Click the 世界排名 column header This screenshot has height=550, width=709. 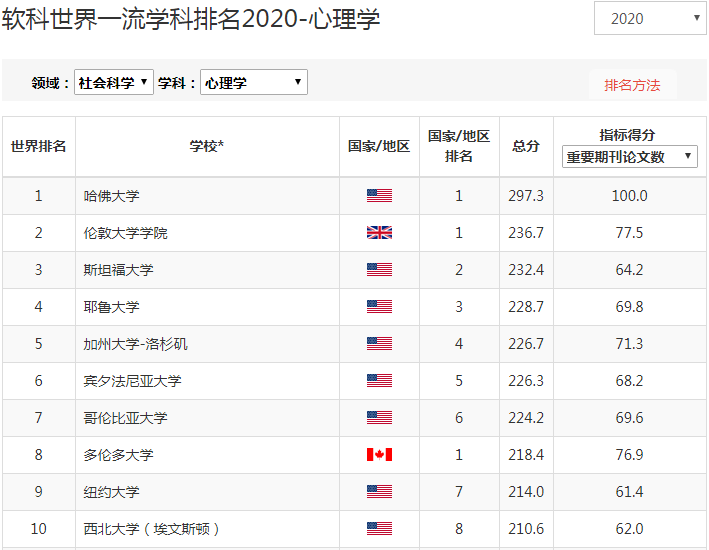[x=38, y=146]
